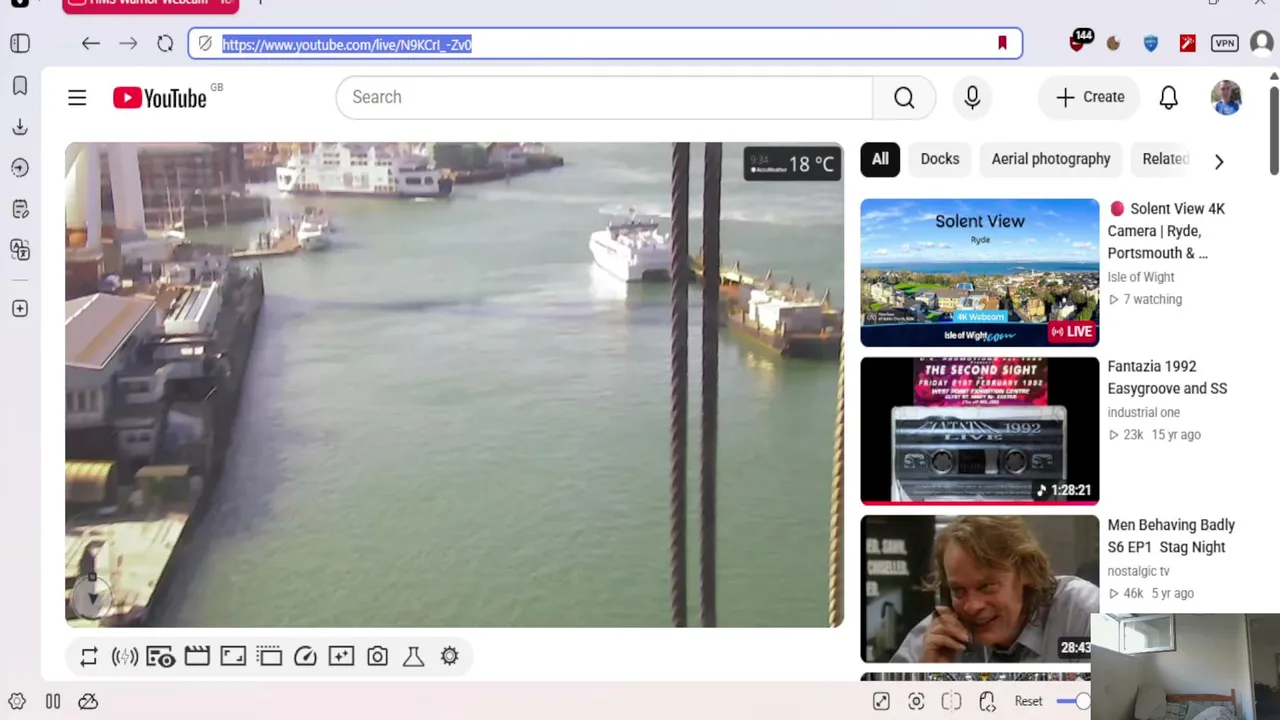Select the Docks filter chip
This screenshot has width=1280, height=720.
click(x=940, y=159)
